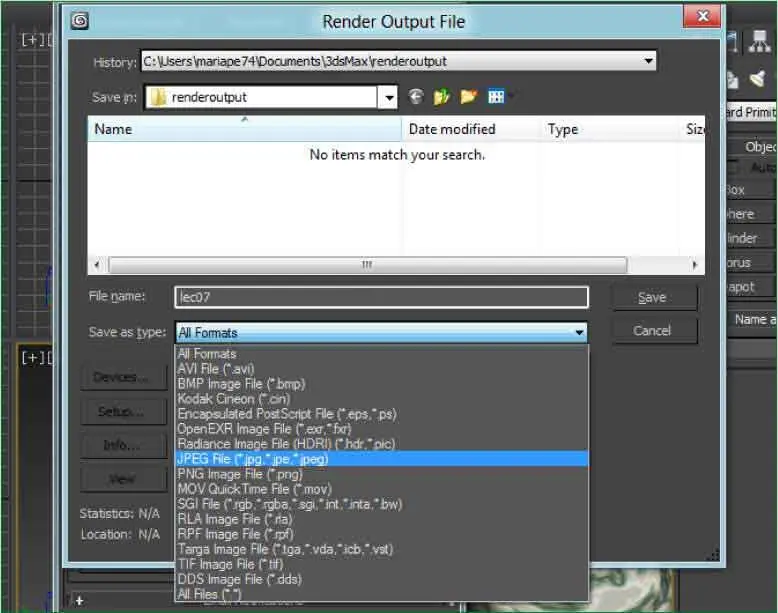778x613 pixels.
Task: Click the File name input field
Action: 380,297
